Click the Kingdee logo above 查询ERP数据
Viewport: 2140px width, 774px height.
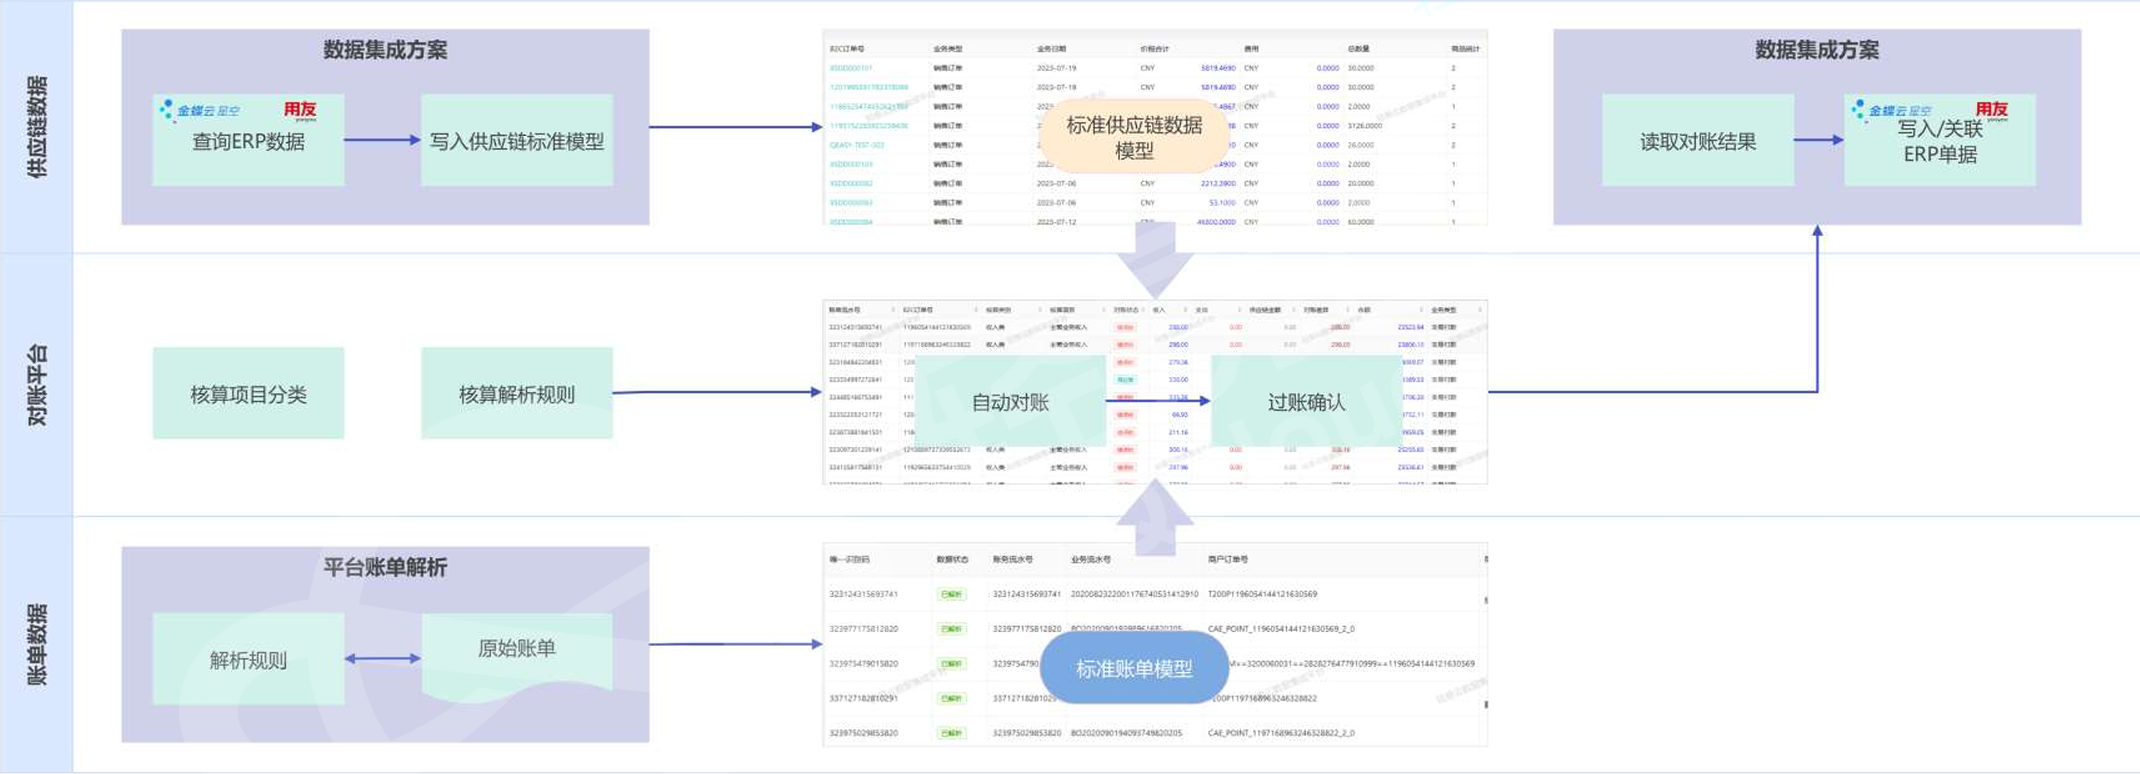pos(200,110)
